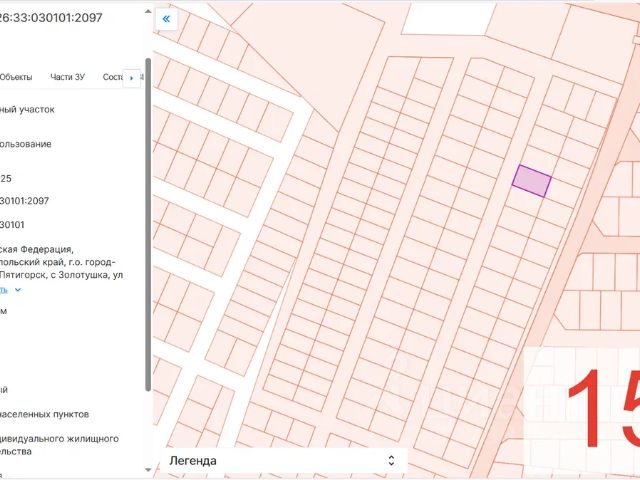Click the panel scroll-up arrow

pos(148,11)
